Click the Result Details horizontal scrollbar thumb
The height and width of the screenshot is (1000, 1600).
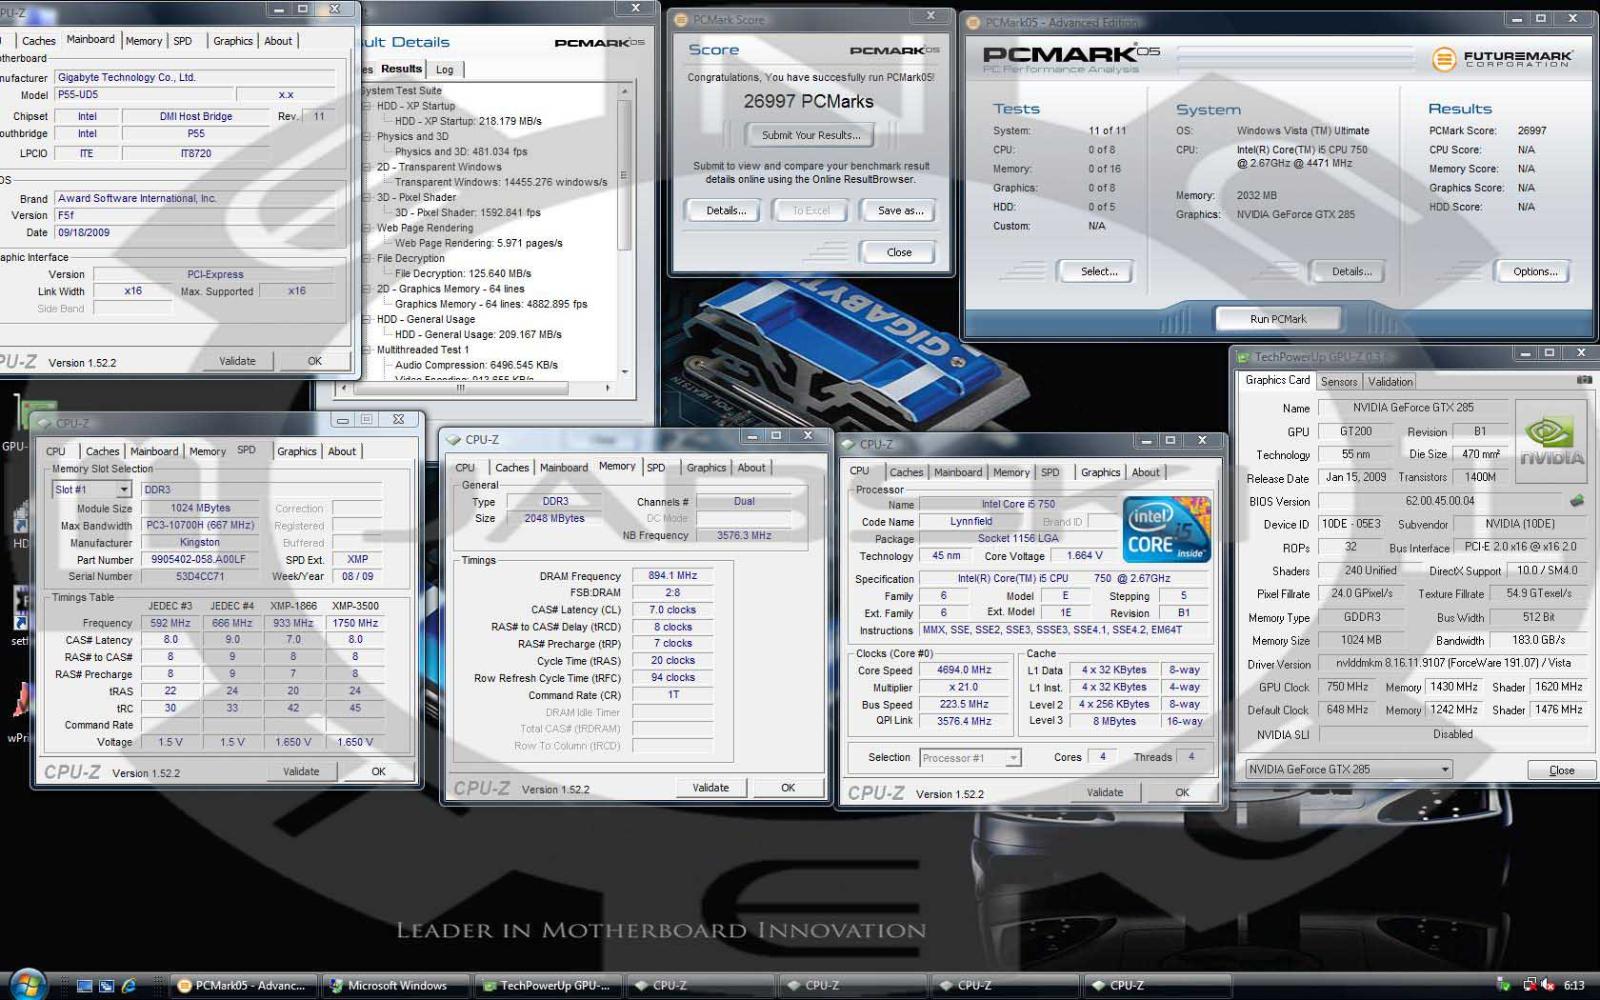[x=460, y=388]
